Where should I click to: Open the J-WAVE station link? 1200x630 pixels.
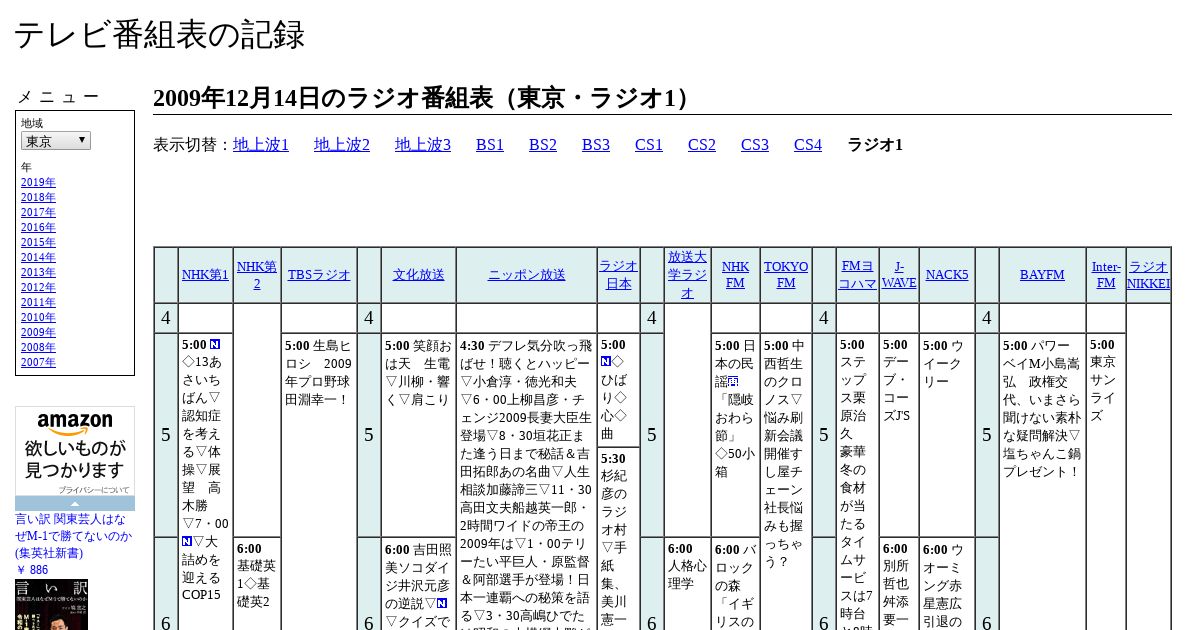[899, 275]
